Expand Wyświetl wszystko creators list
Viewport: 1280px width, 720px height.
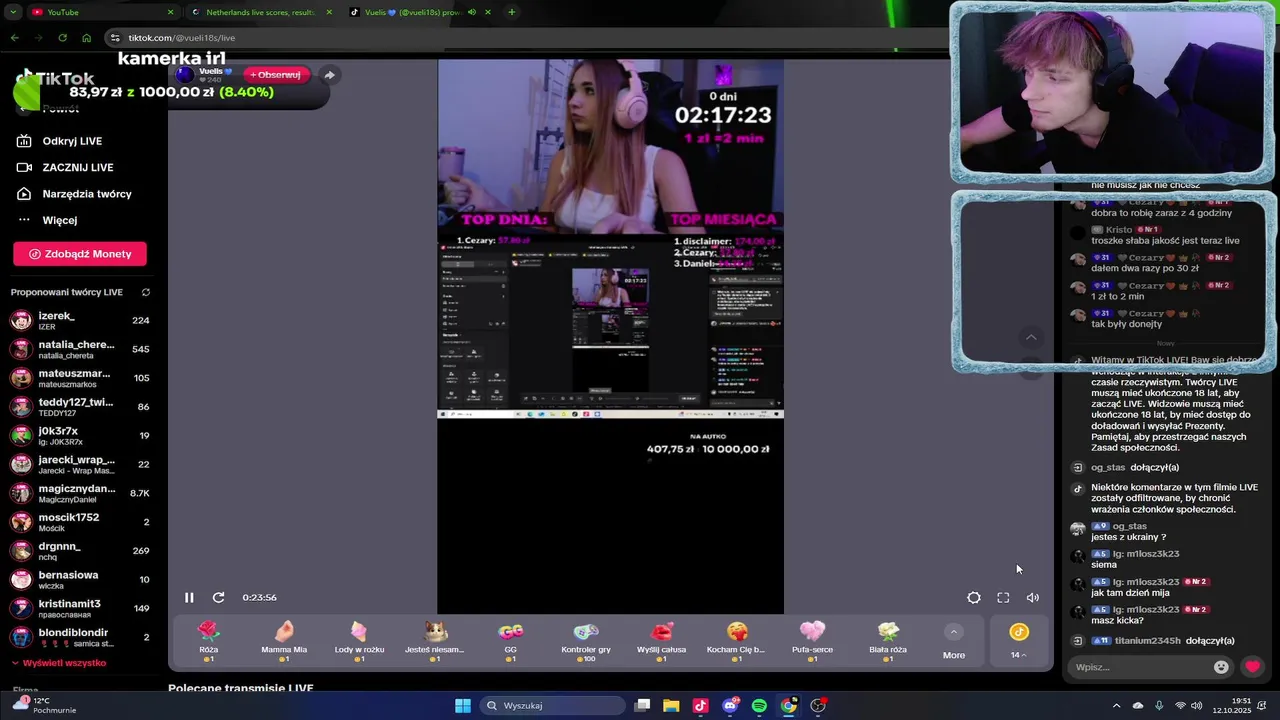point(59,663)
